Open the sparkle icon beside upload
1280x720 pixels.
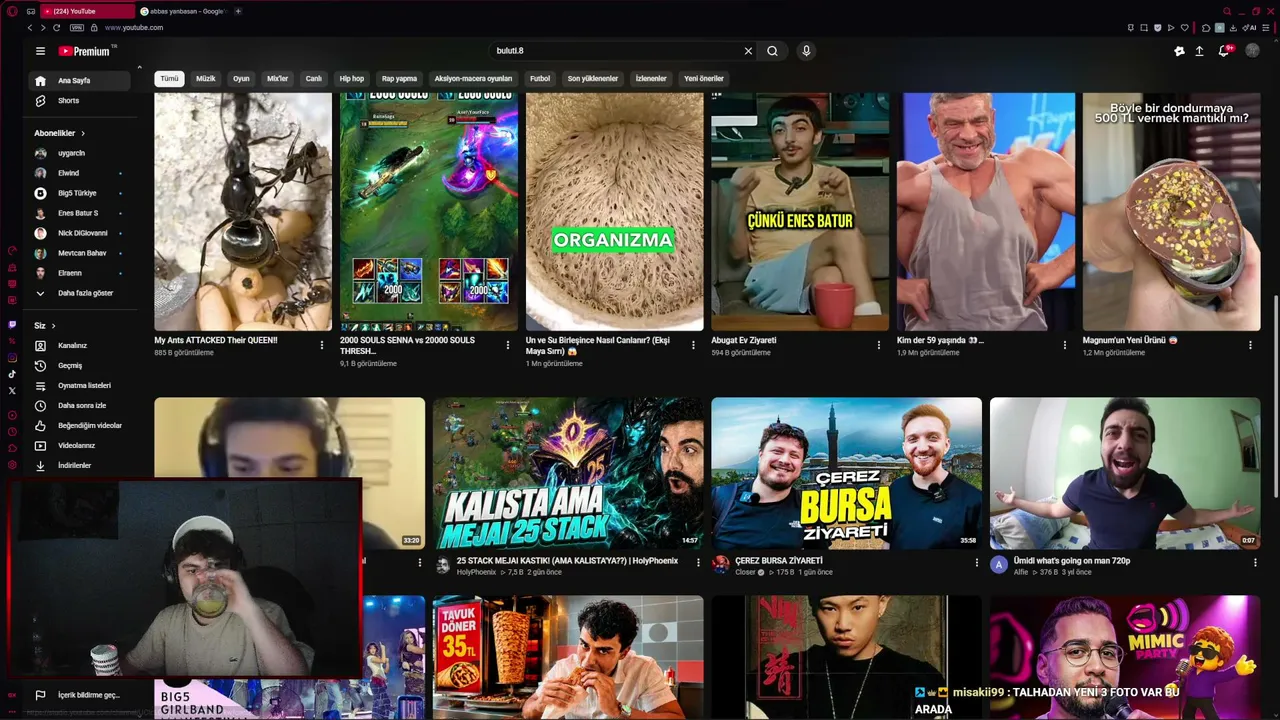pyautogui.click(x=1179, y=51)
